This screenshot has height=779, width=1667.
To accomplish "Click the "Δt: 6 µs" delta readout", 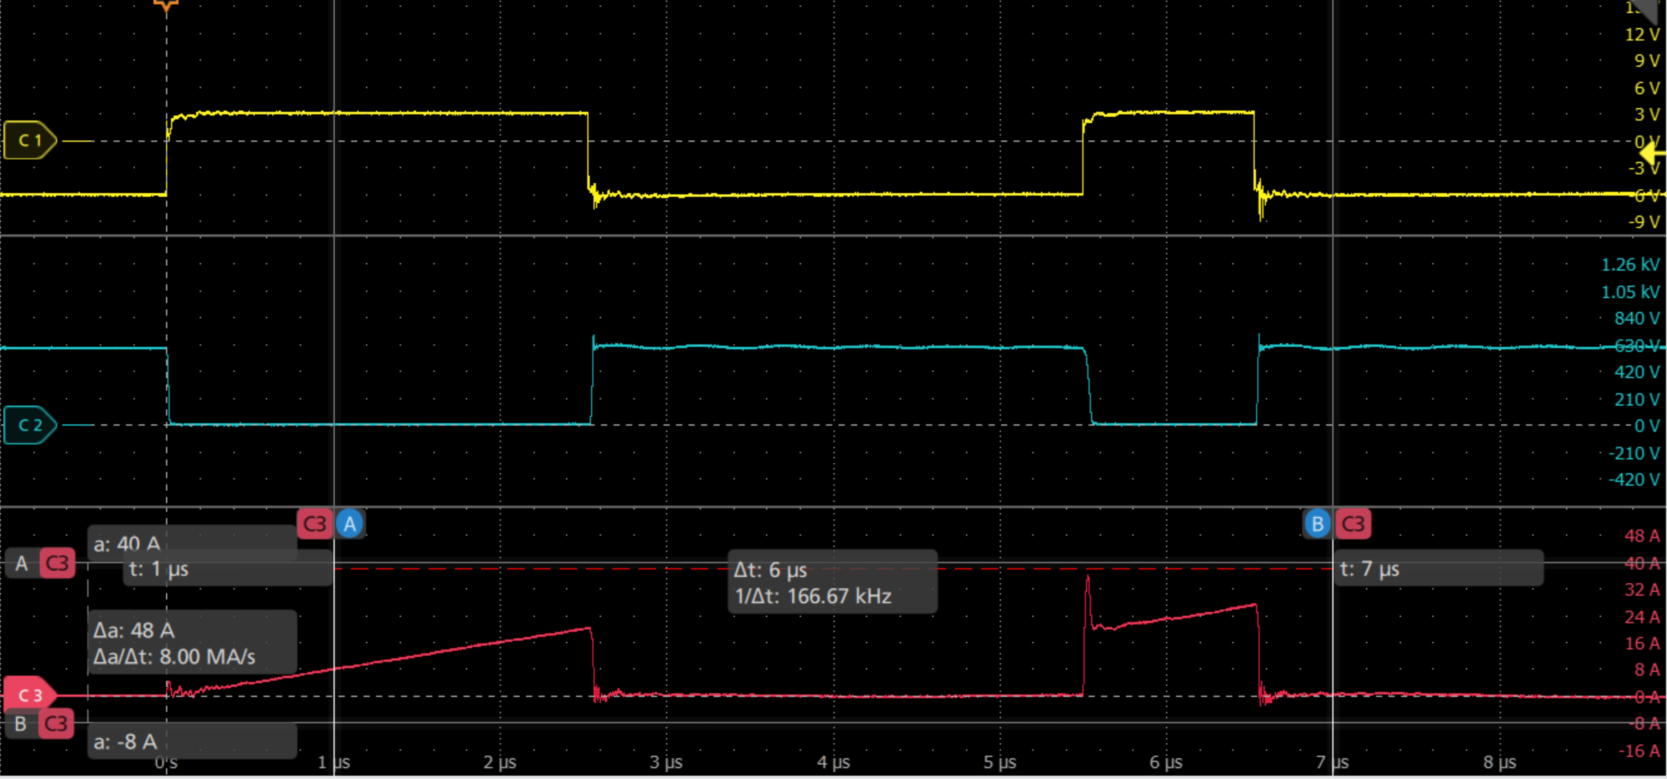I will (770, 570).
